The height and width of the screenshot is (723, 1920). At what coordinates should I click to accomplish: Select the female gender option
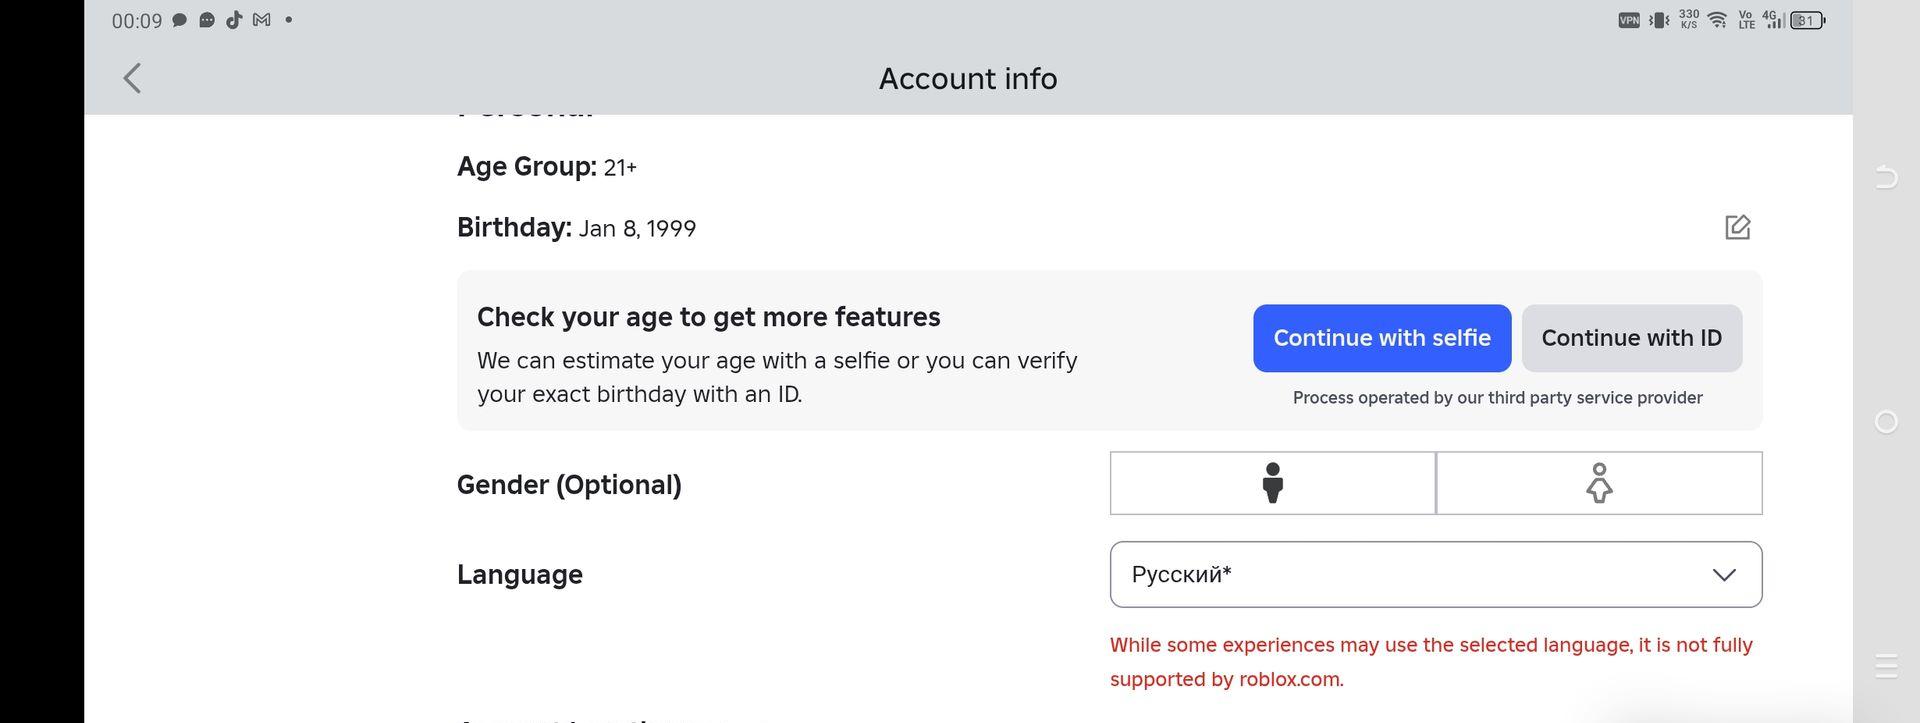(x=1598, y=483)
